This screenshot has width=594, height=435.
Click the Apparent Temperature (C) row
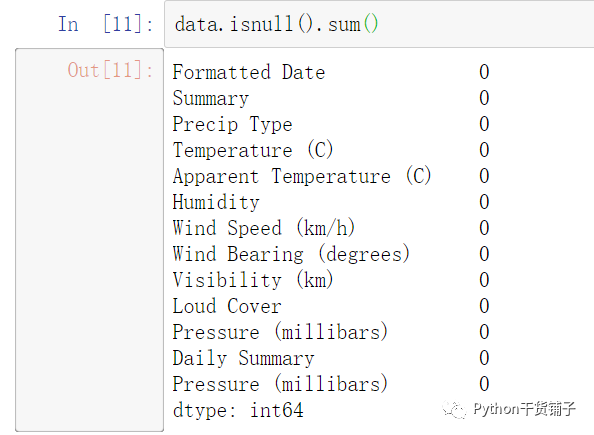click(x=331, y=176)
